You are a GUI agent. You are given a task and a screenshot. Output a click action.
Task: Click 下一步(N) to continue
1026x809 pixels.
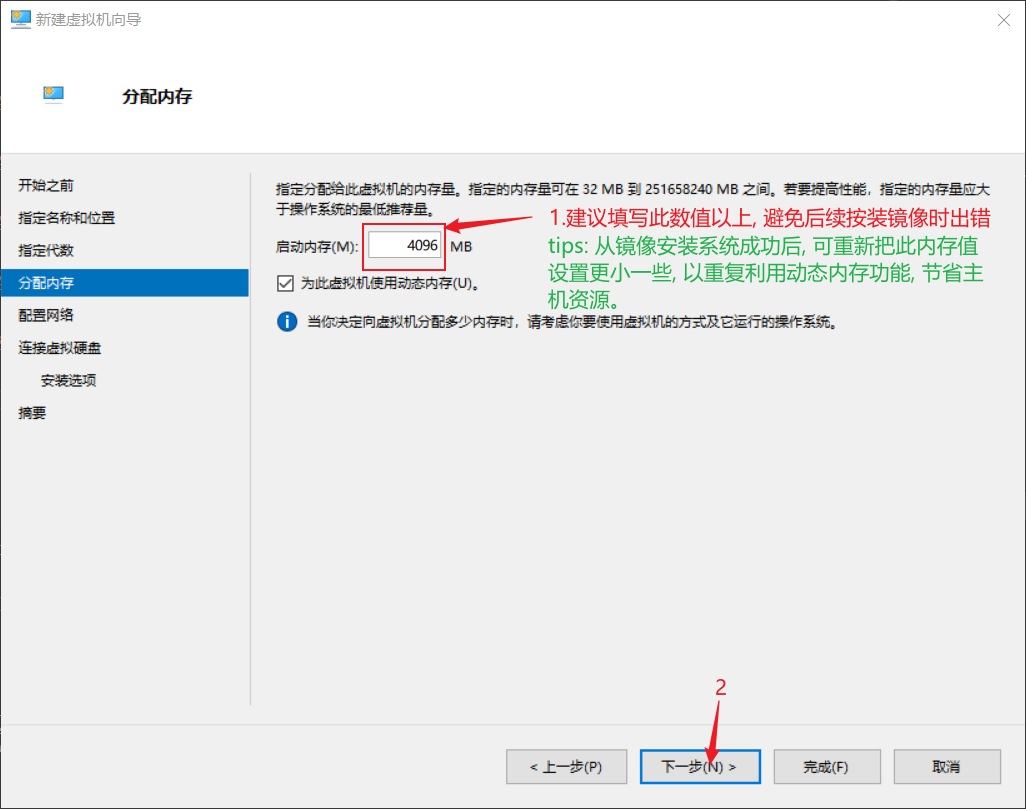pyautogui.click(x=699, y=767)
